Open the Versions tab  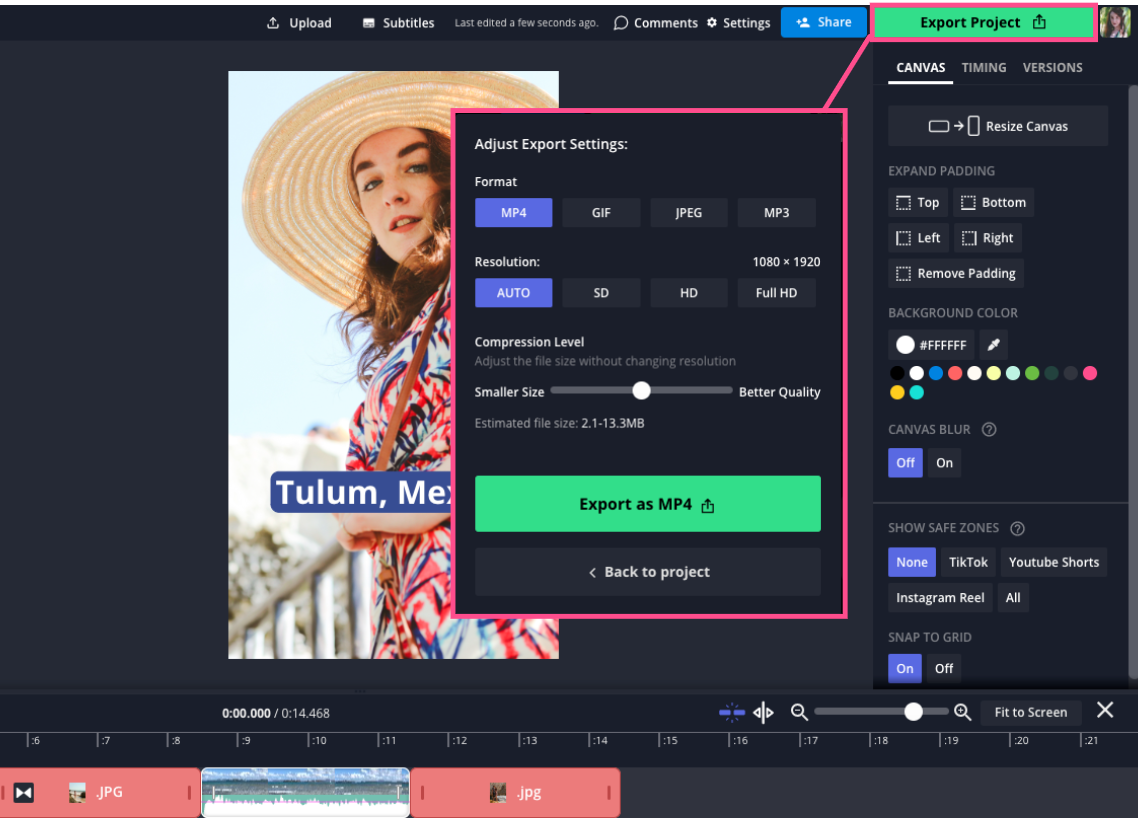coord(1052,68)
